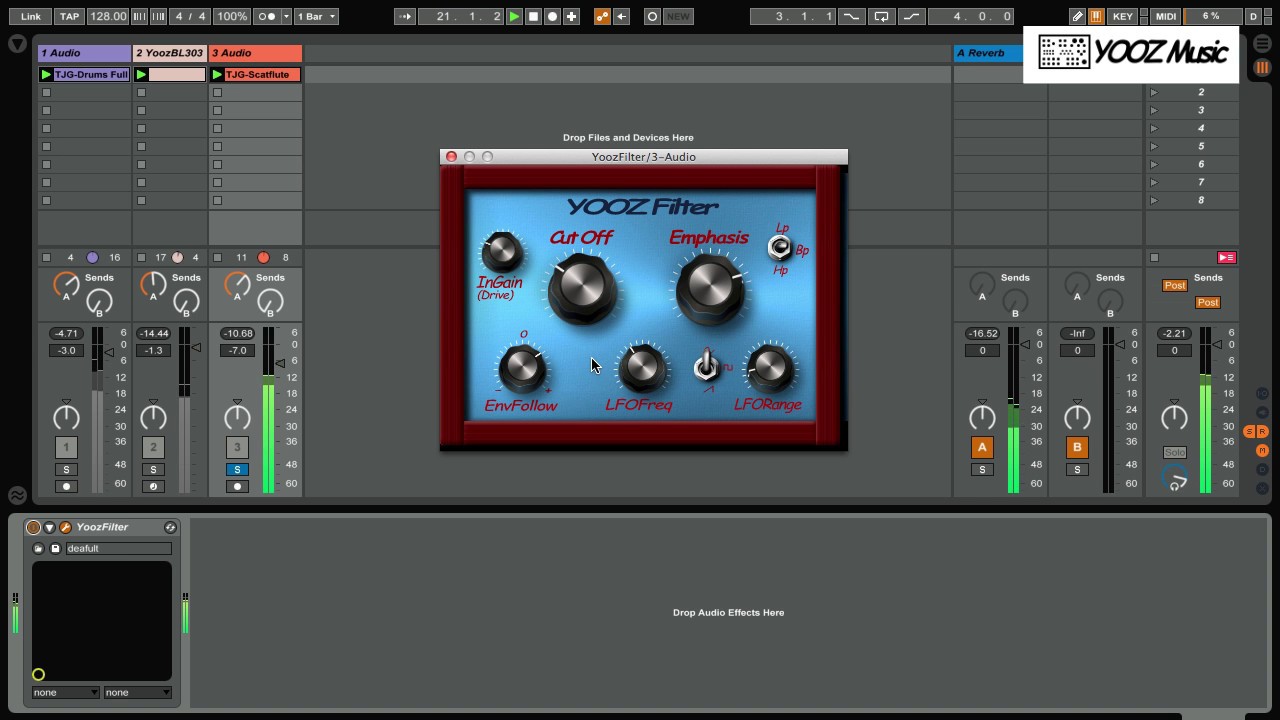This screenshot has height=720, width=1280.
Task: Click the InGain Drive knob in YoozFilter
Action: (502, 253)
